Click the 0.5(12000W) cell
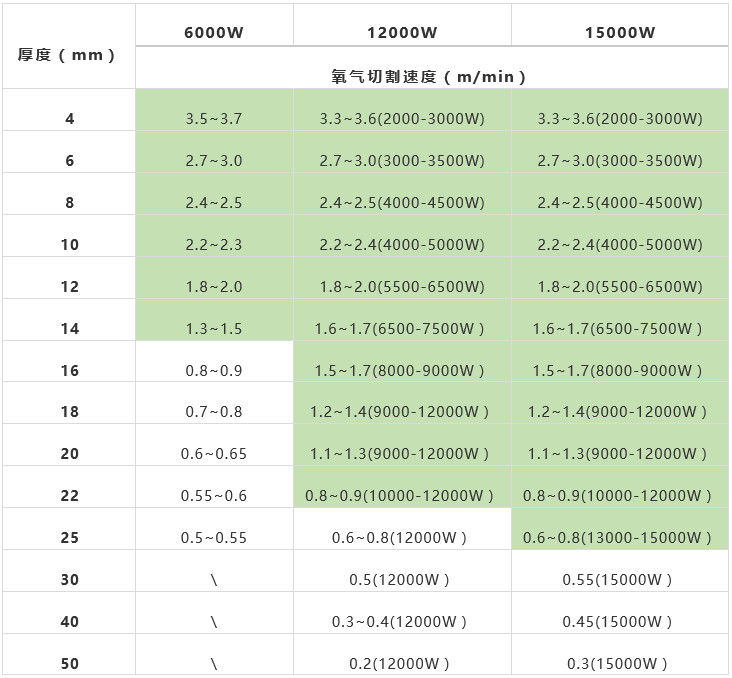The width and height of the screenshot is (732, 678). pyautogui.click(x=402, y=580)
